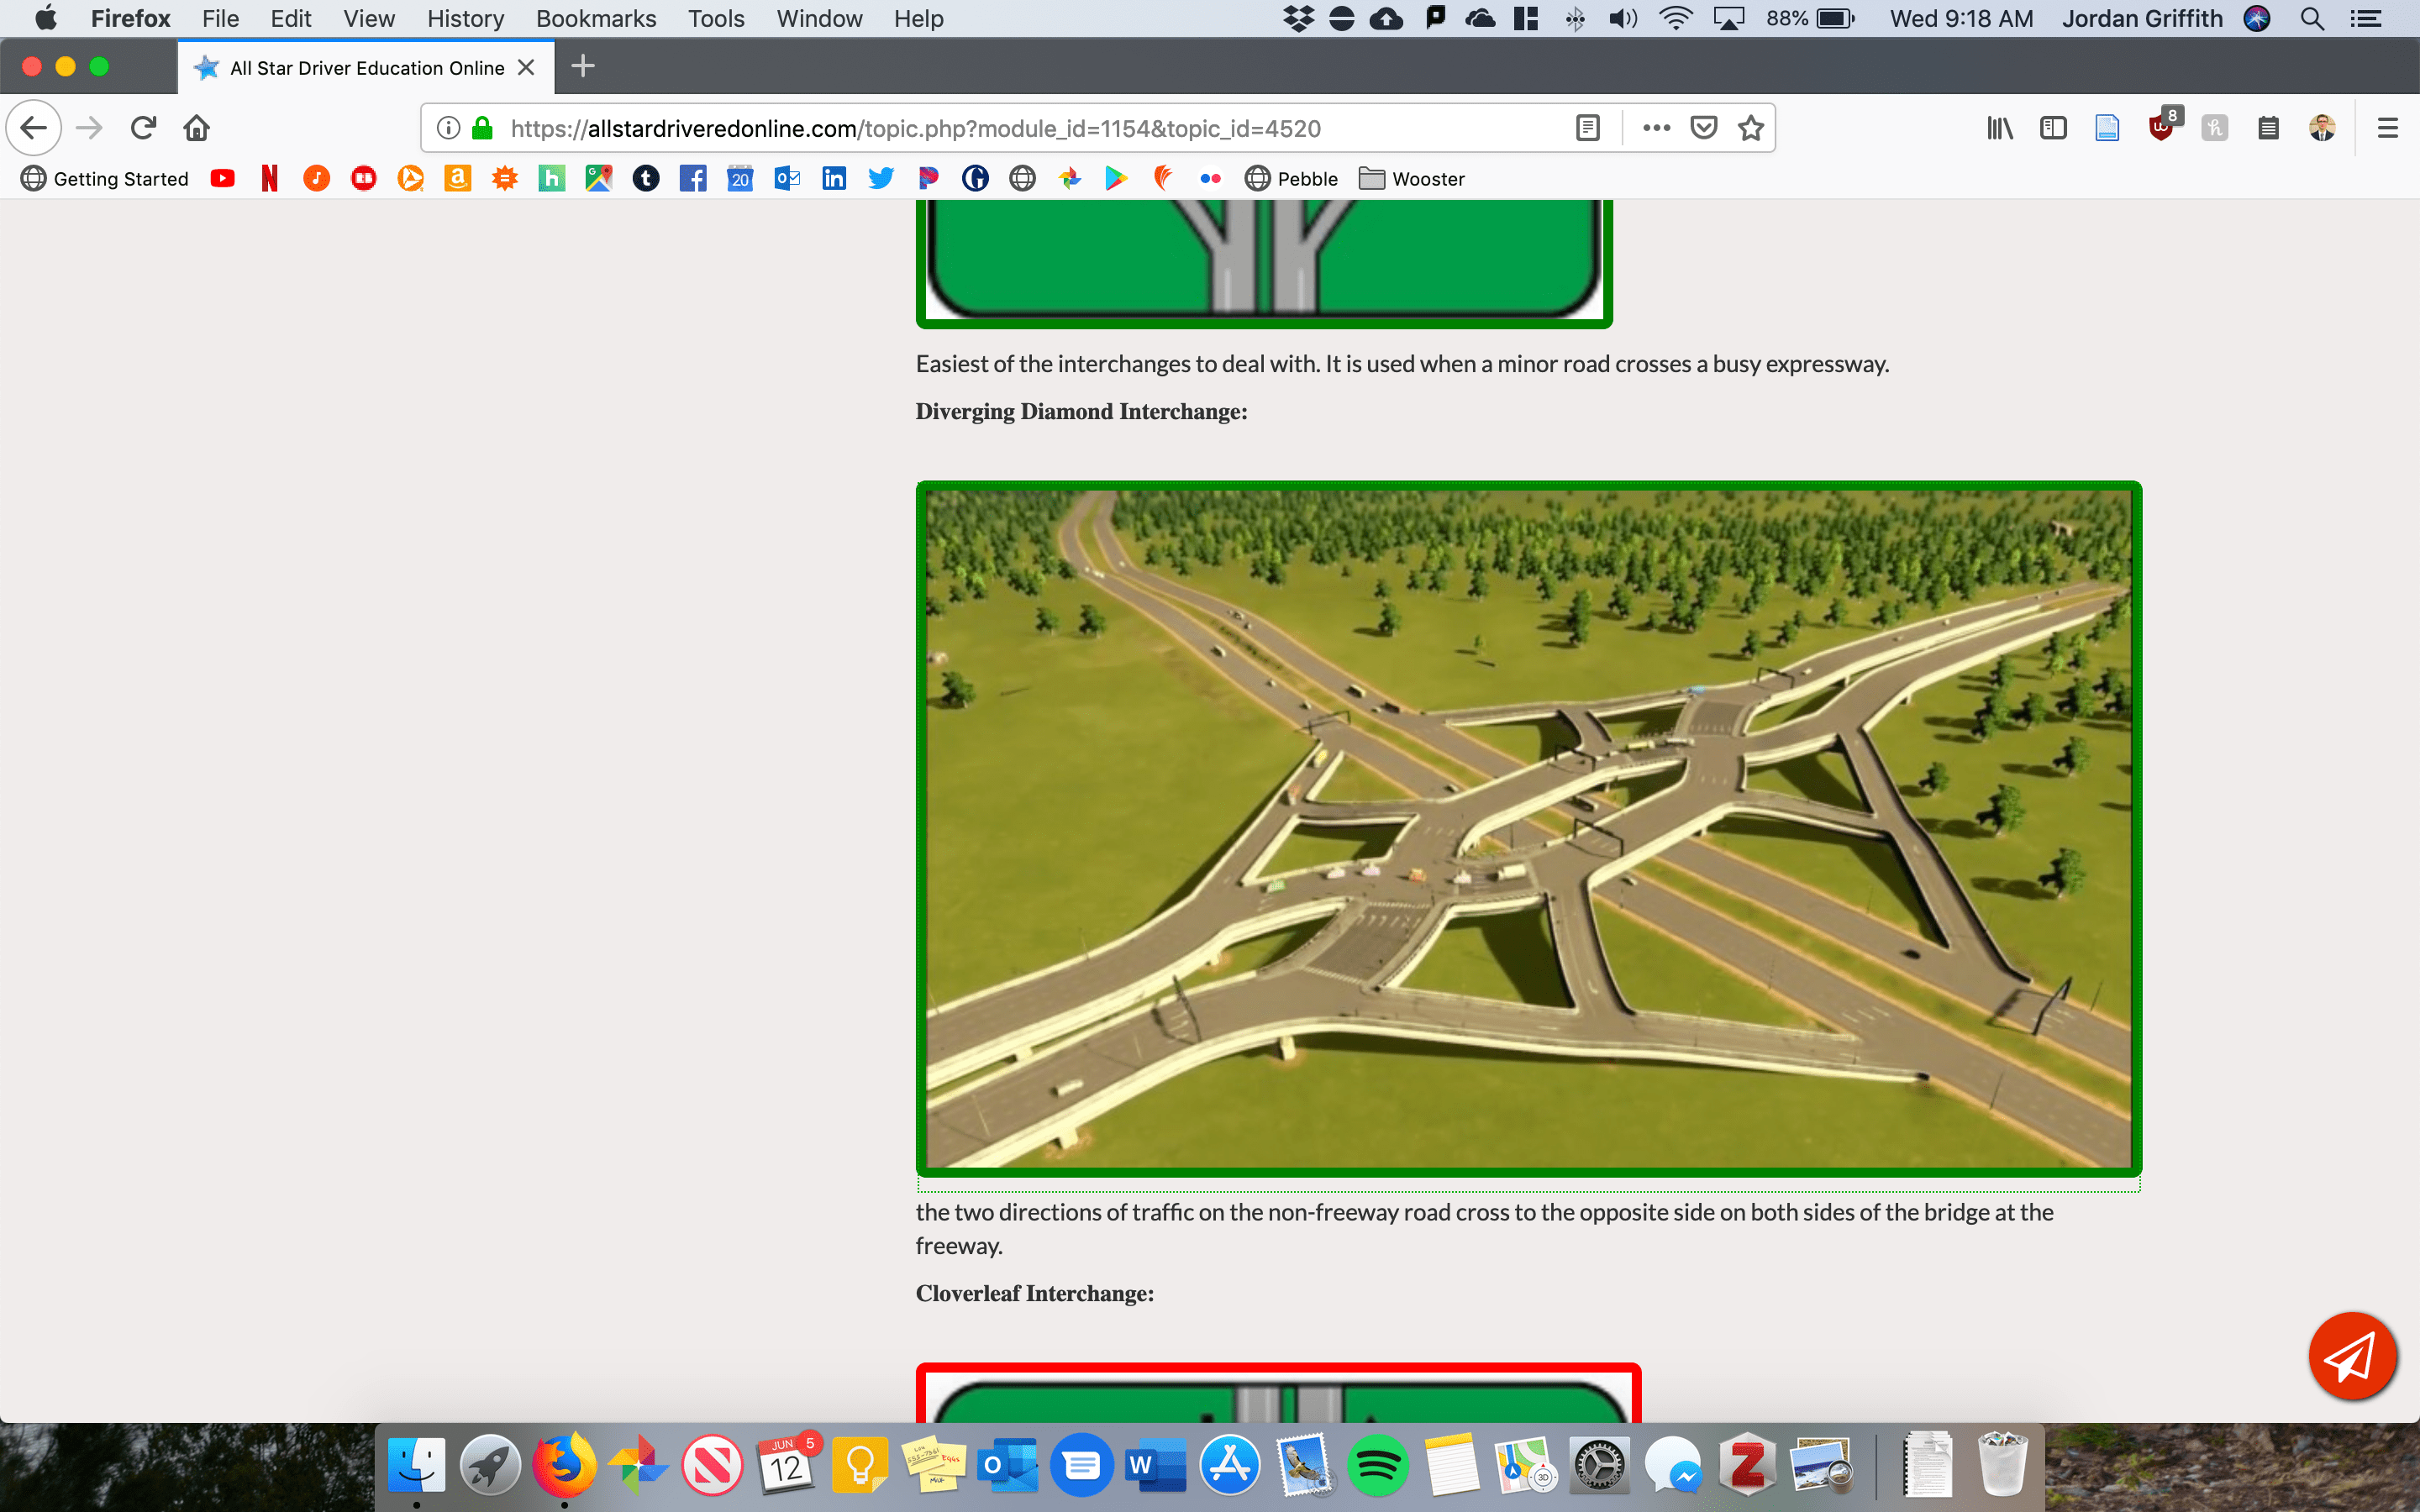
Task: Expand the Wooster bookmarks folder
Action: tap(1411, 178)
